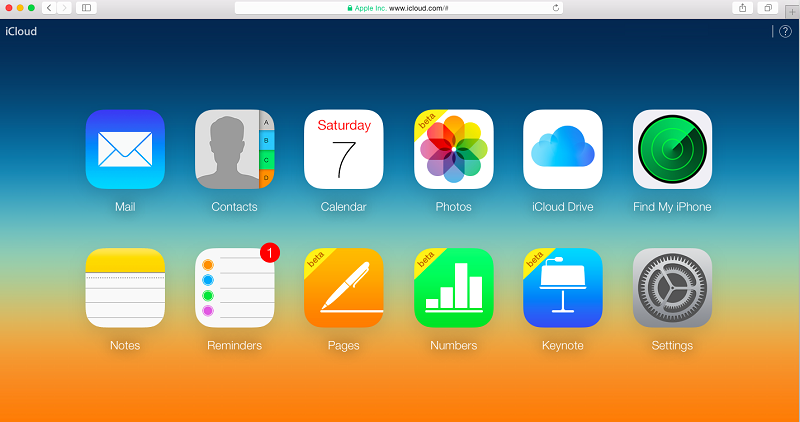Reload the page with the refresh icon

(556, 8)
